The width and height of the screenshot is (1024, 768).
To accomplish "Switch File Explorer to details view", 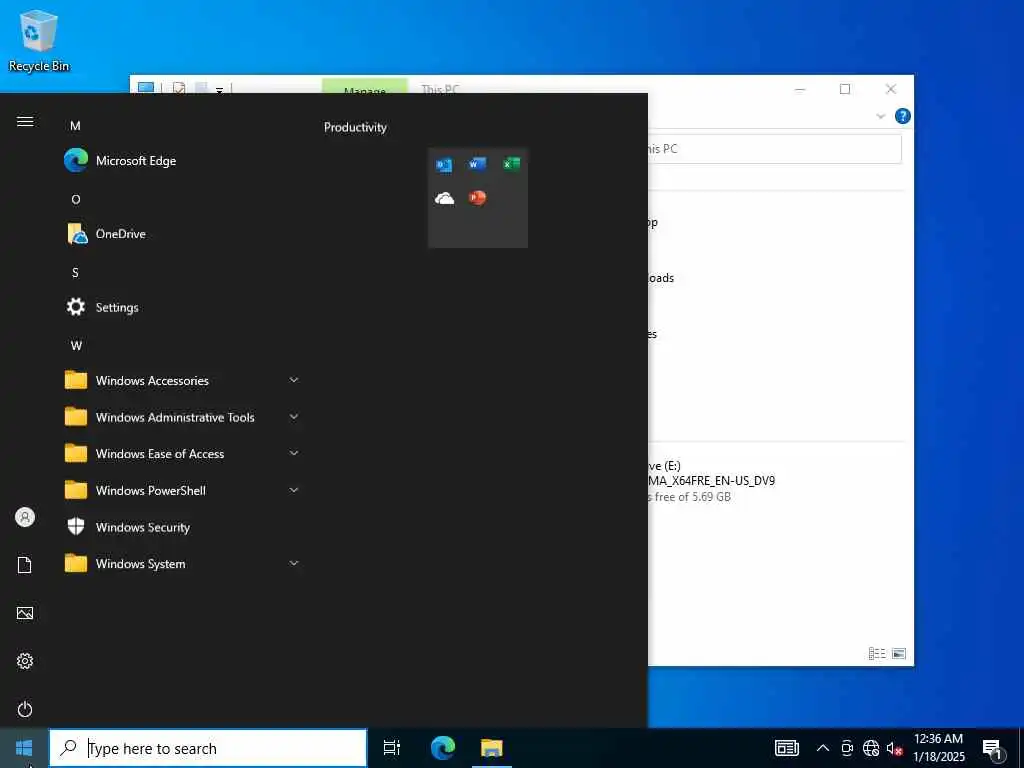I will (876, 654).
